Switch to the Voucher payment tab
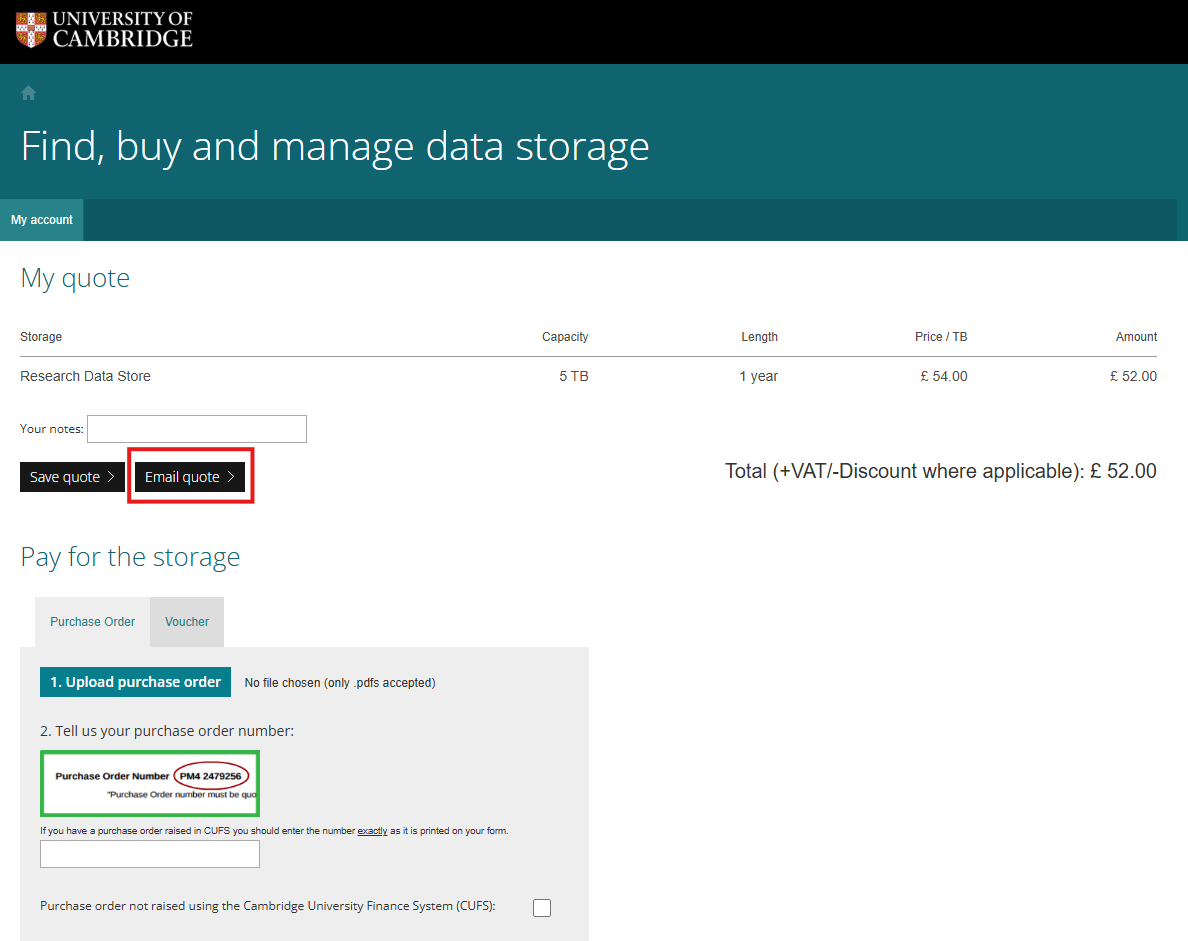Screen dimensions: 1188x941 click(x=187, y=622)
